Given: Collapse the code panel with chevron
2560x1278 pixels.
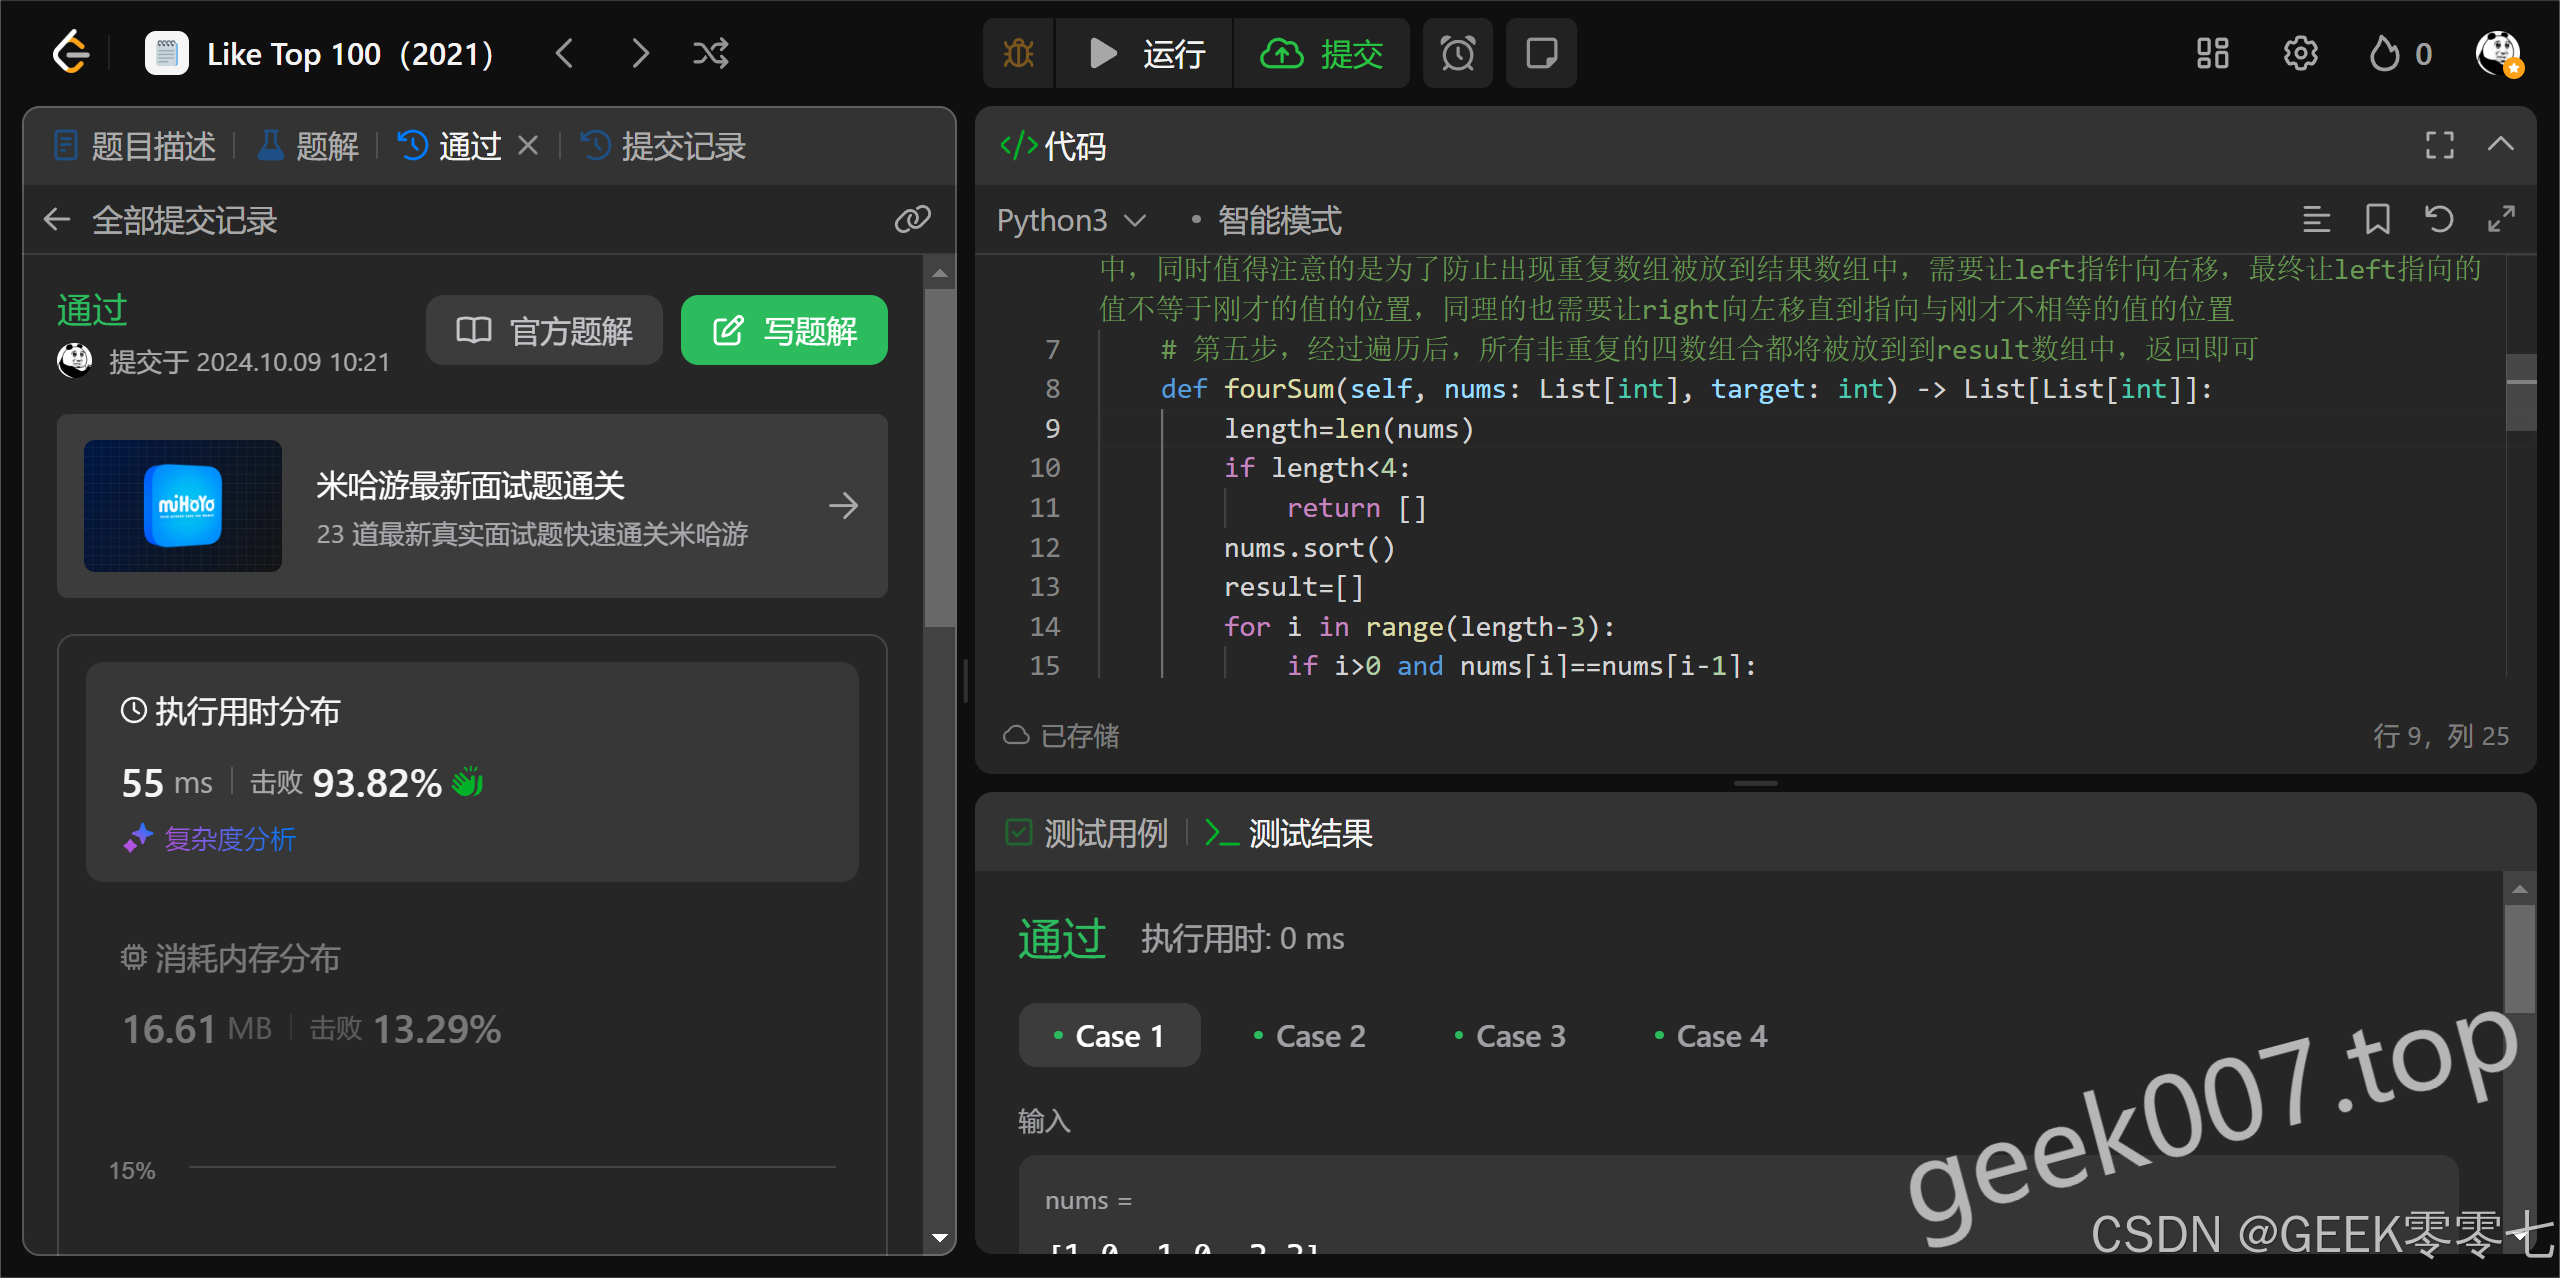Looking at the screenshot, I should tap(2500, 145).
